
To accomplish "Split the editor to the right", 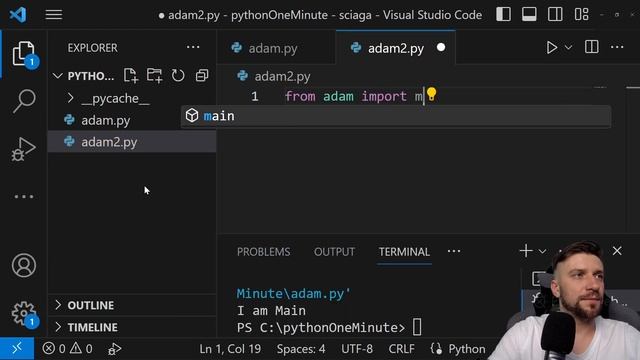I will (x=591, y=47).
